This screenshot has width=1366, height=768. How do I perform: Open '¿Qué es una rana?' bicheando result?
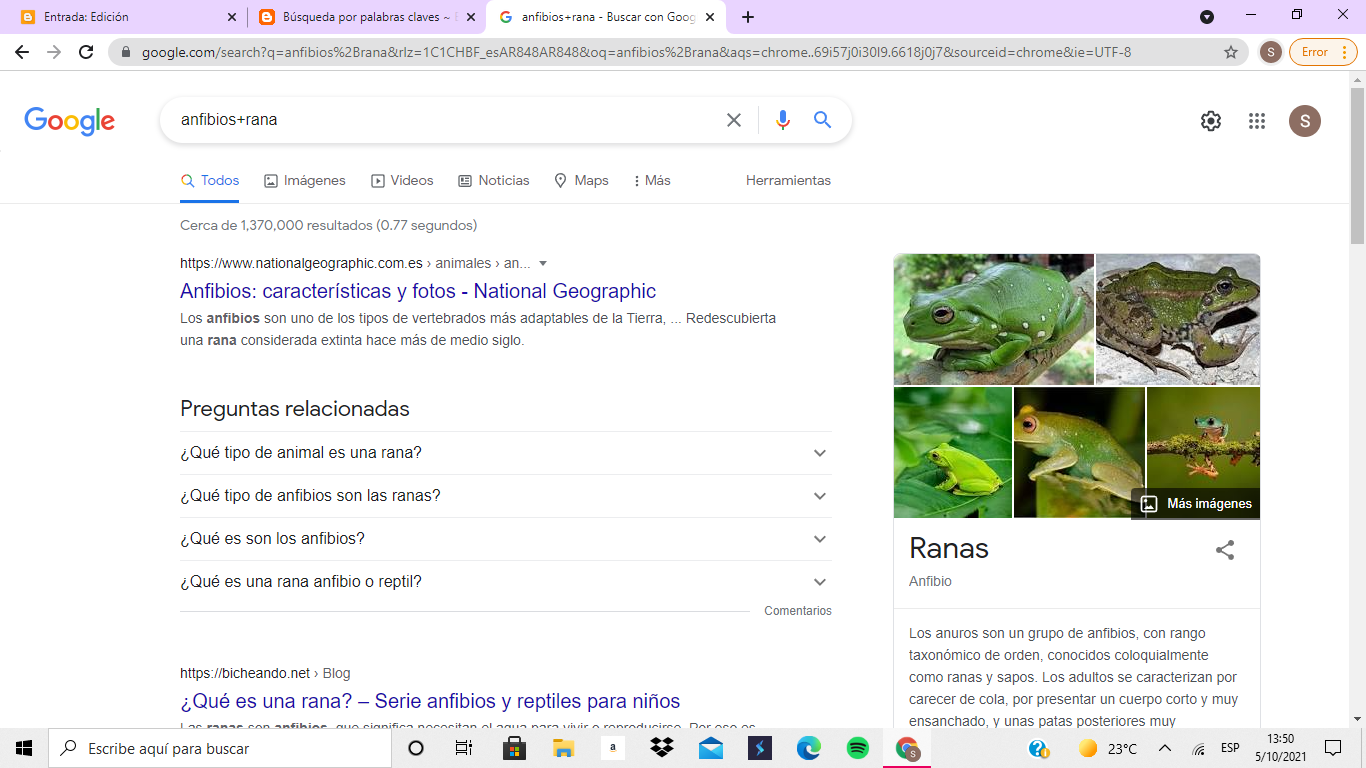pyautogui.click(x=430, y=701)
